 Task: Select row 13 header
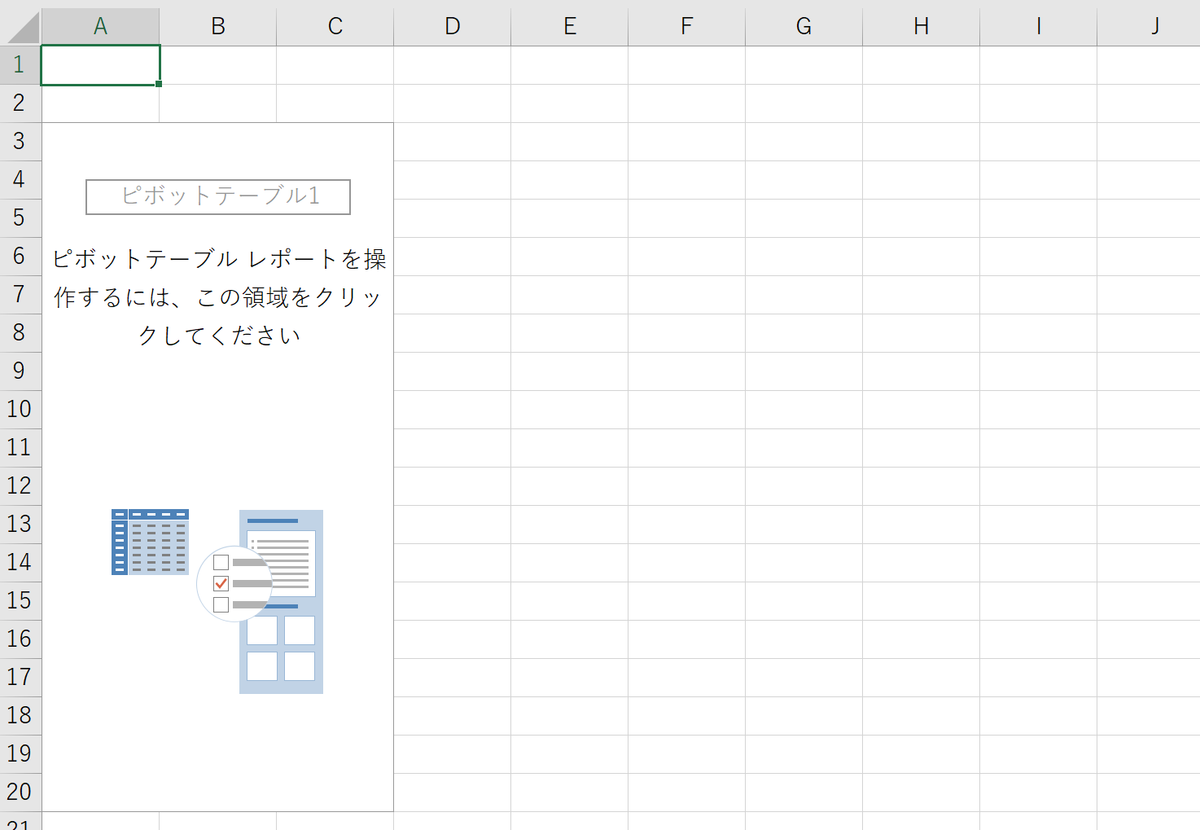(20, 524)
